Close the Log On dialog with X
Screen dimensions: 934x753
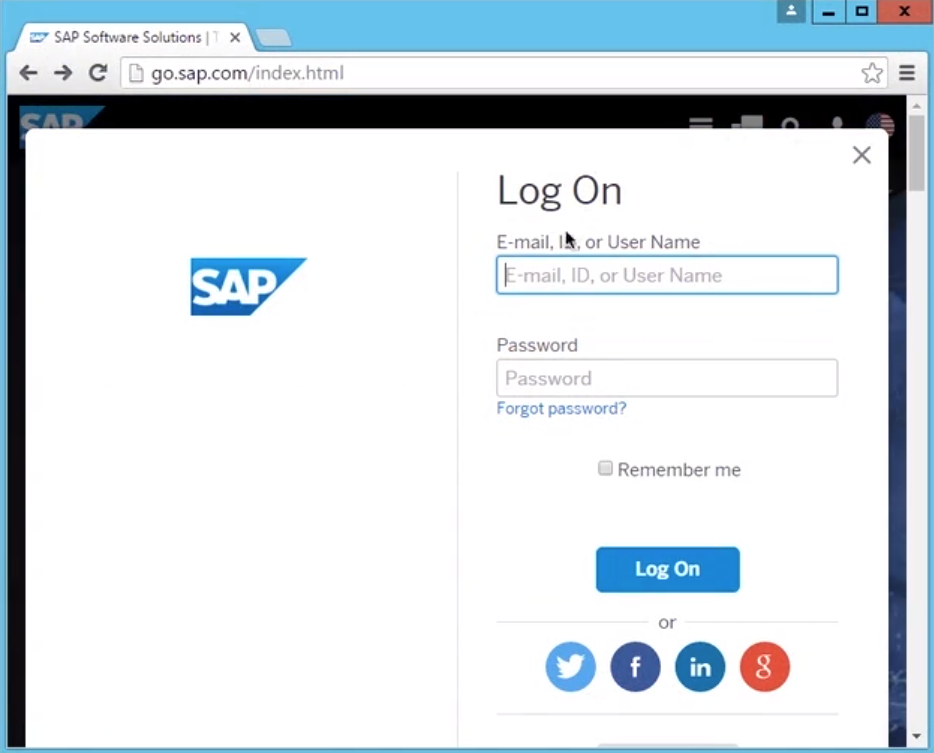(x=861, y=155)
